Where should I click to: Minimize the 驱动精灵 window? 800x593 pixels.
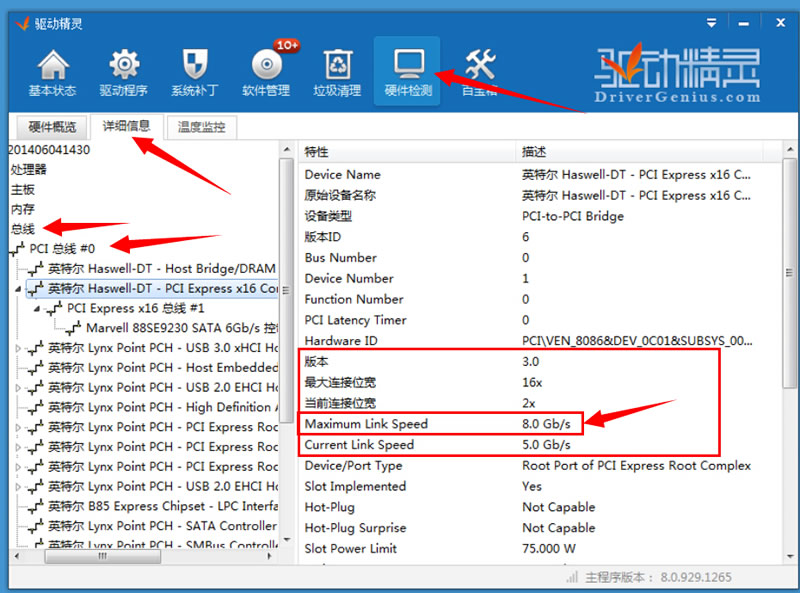pos(744,23)
